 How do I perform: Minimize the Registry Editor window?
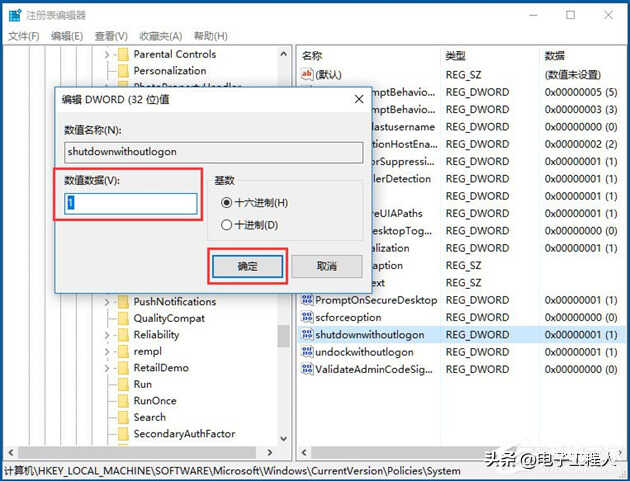(x=534, y=15)
